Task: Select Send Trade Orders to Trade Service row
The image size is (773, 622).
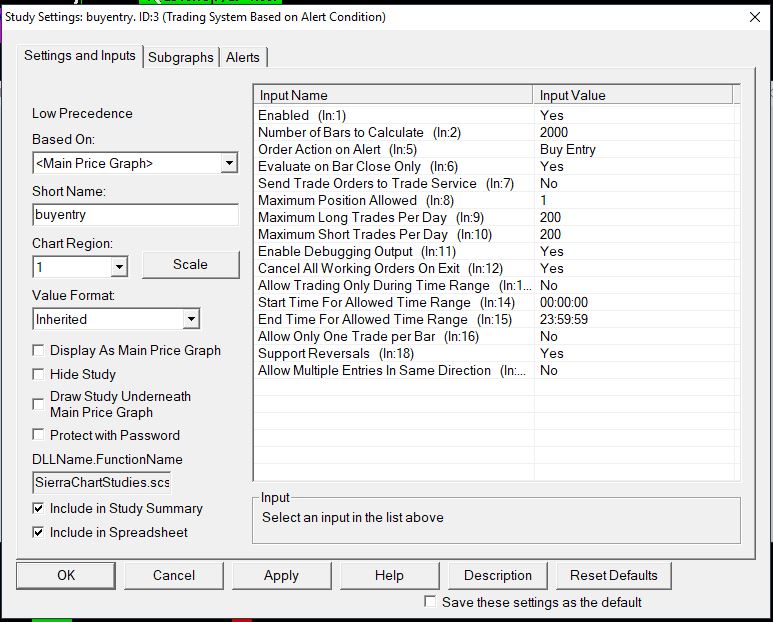Action: (x=394, y=183)
